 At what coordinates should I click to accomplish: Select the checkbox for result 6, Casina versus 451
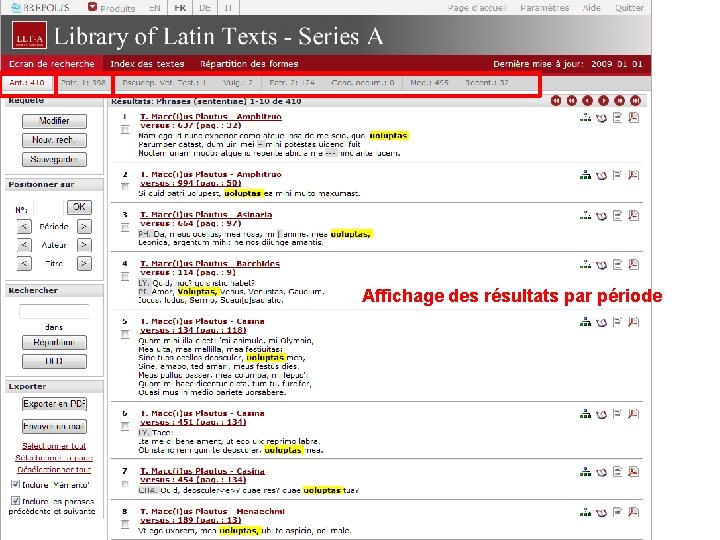125,426
